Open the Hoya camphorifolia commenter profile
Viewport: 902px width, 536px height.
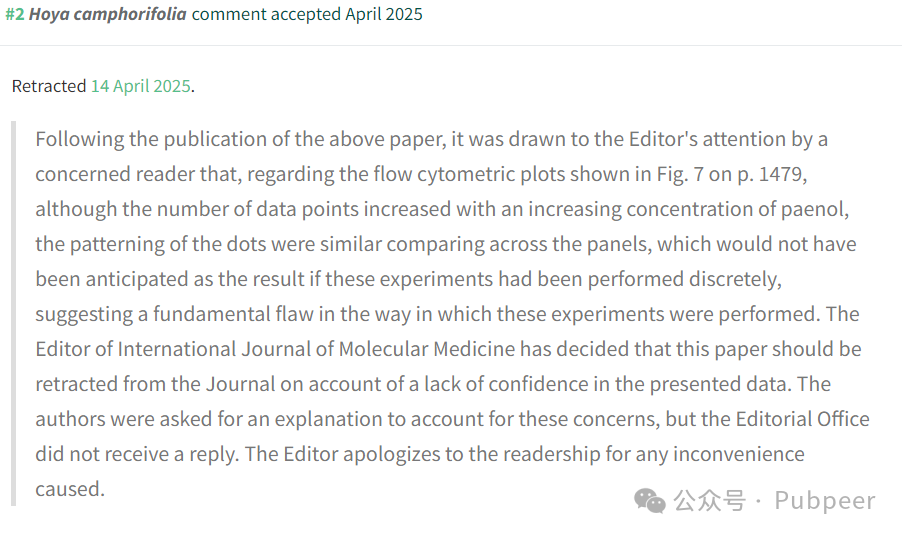tap(108, 14)
